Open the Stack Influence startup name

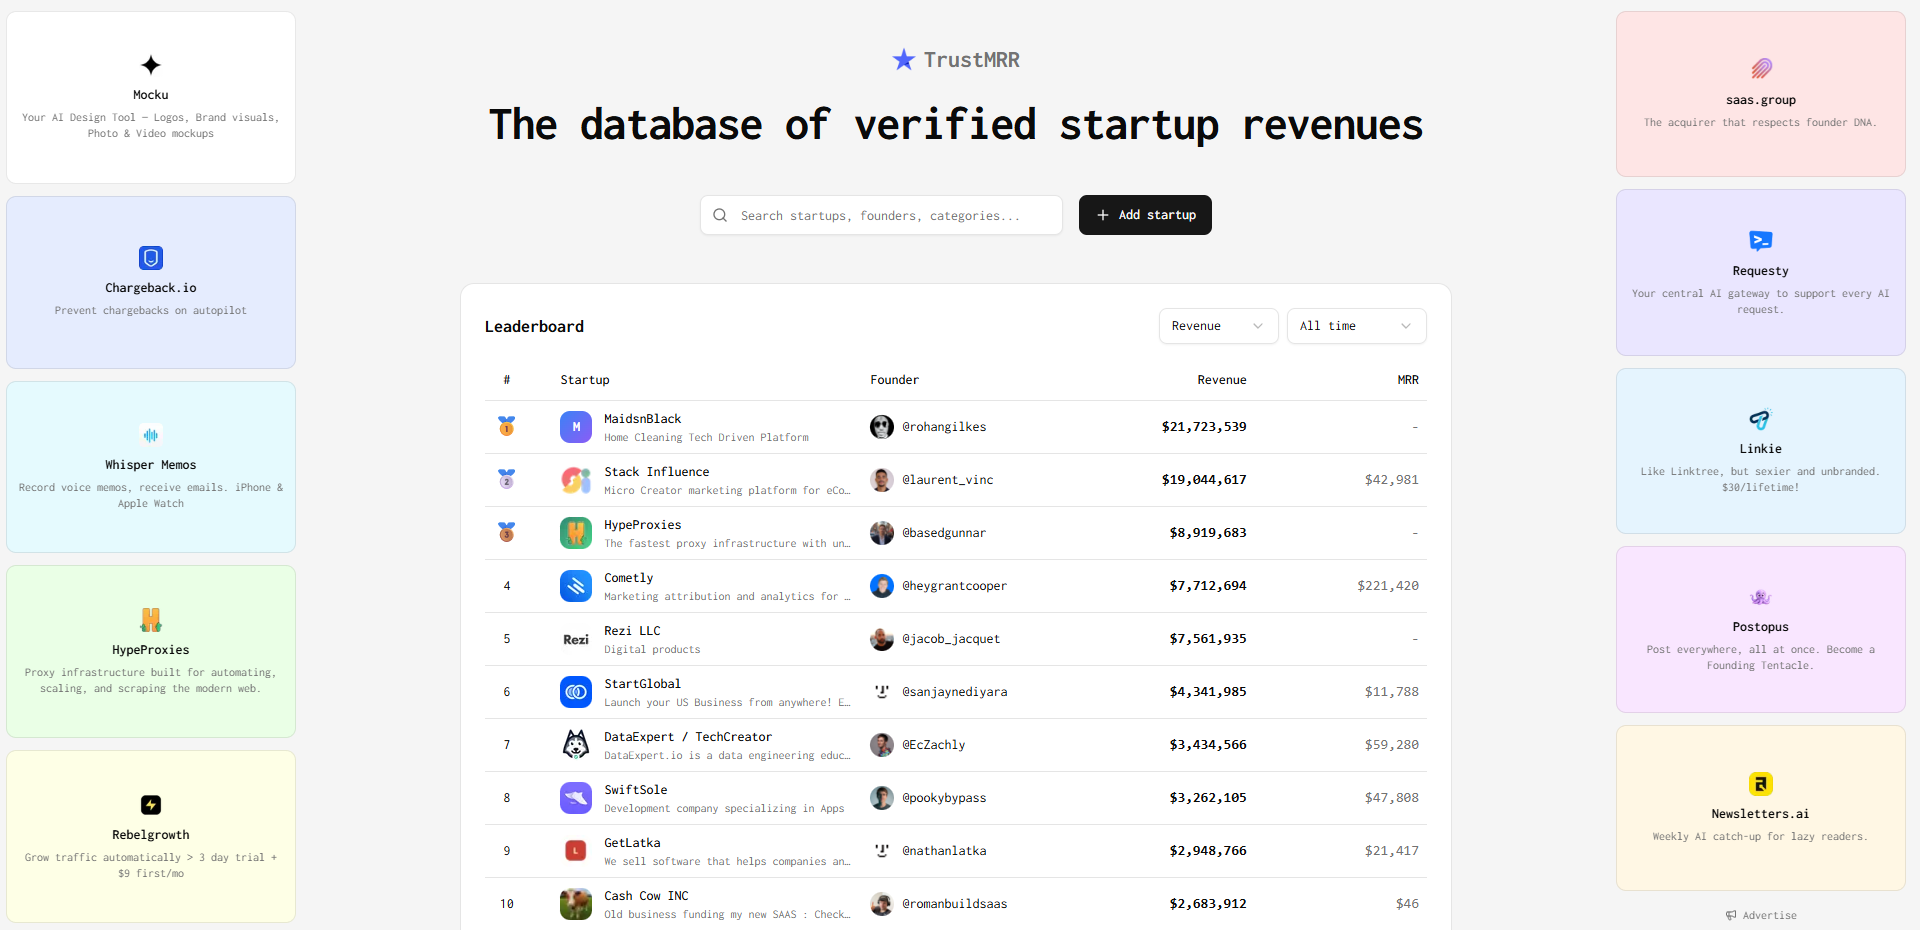coord(657,472)
